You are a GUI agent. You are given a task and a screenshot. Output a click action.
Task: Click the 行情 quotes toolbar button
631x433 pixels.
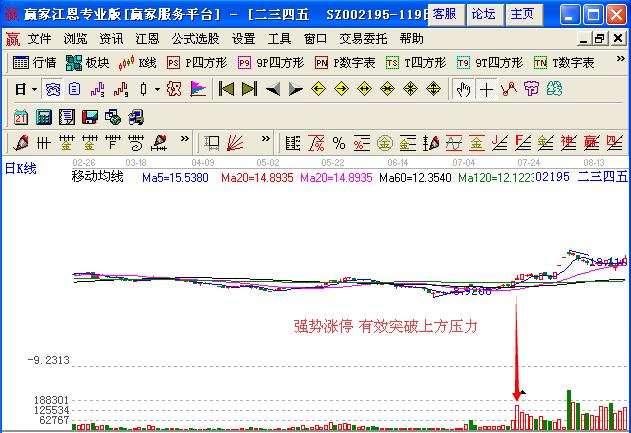coord(34,62)
